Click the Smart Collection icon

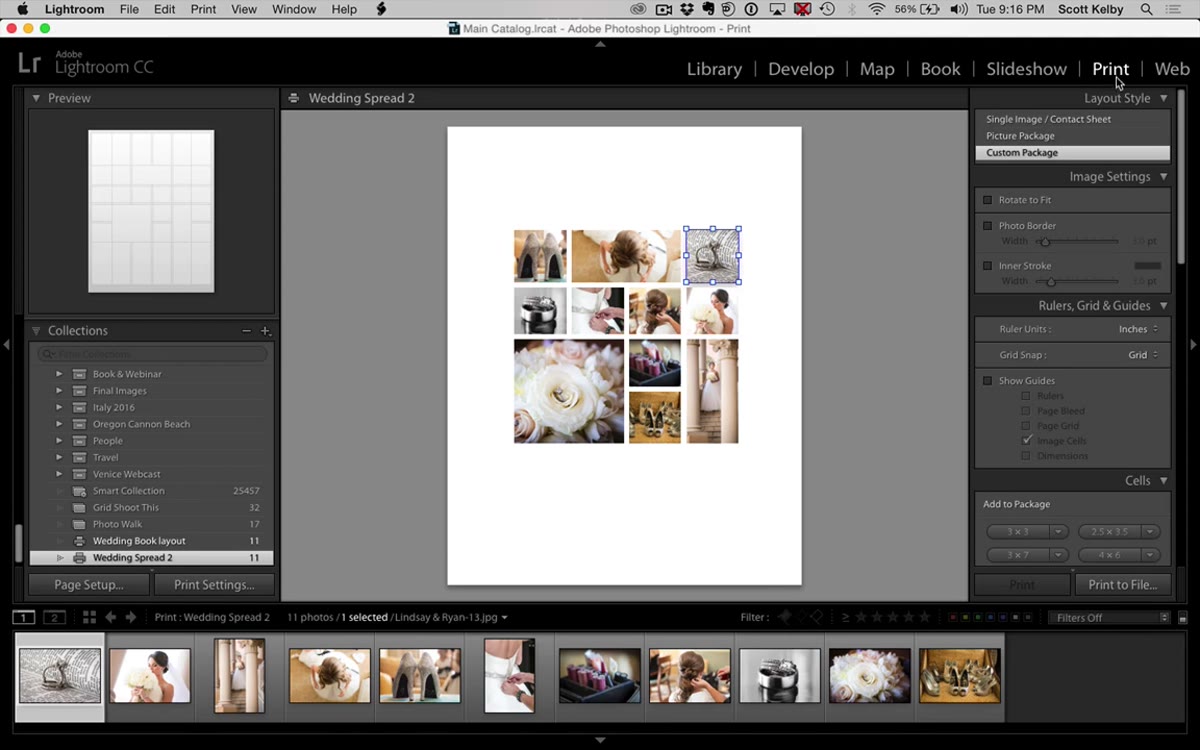[79, 491]
